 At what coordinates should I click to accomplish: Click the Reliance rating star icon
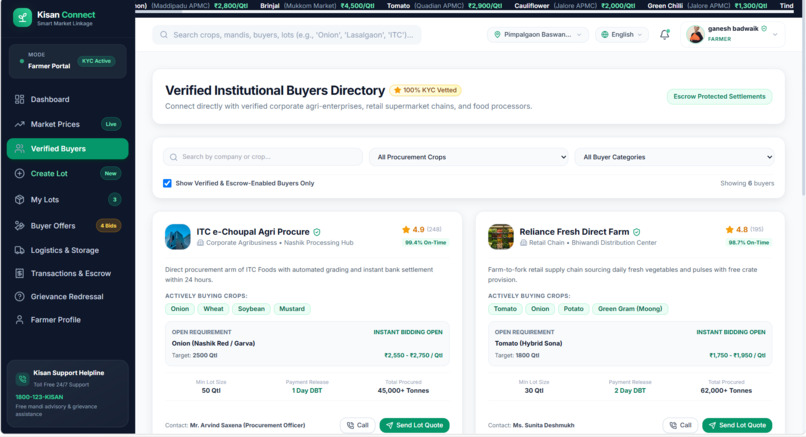coord(729,229)
